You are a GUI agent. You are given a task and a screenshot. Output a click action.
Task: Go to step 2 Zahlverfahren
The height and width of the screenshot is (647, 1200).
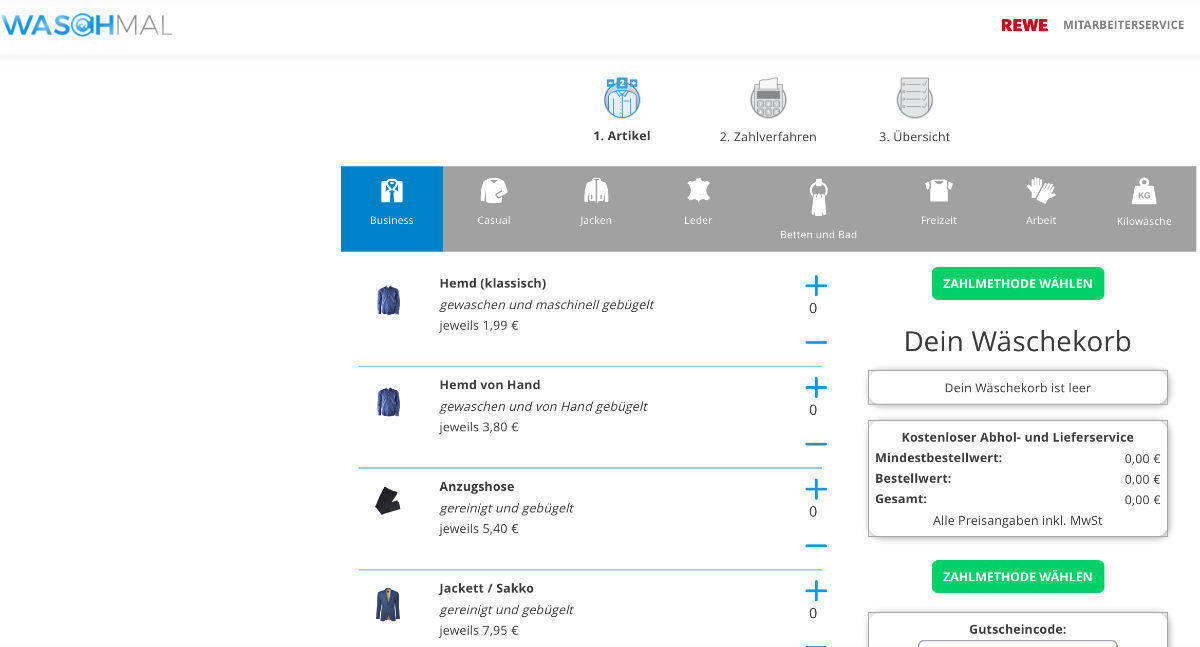pos(768,111)
